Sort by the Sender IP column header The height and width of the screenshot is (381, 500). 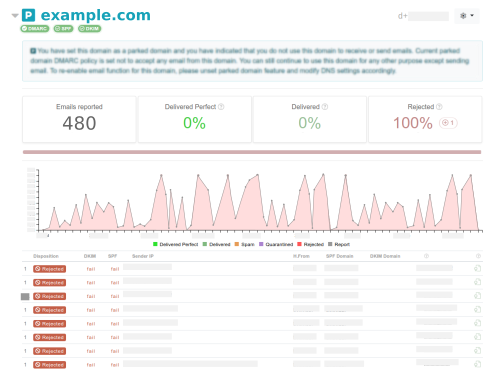(x=143, y=256)
